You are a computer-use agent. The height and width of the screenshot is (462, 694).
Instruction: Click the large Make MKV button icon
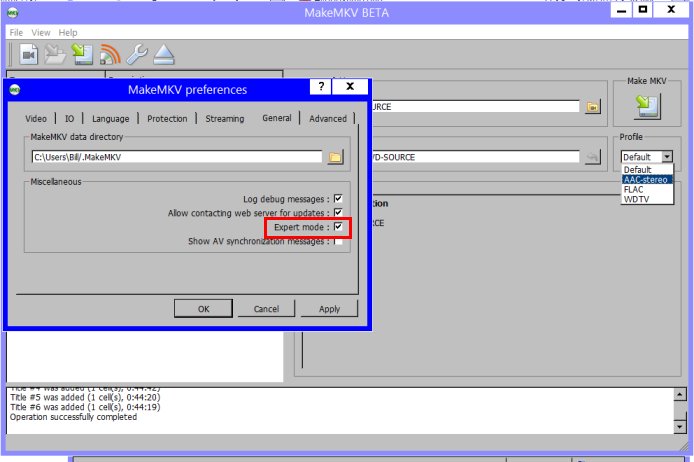(647, 107)
